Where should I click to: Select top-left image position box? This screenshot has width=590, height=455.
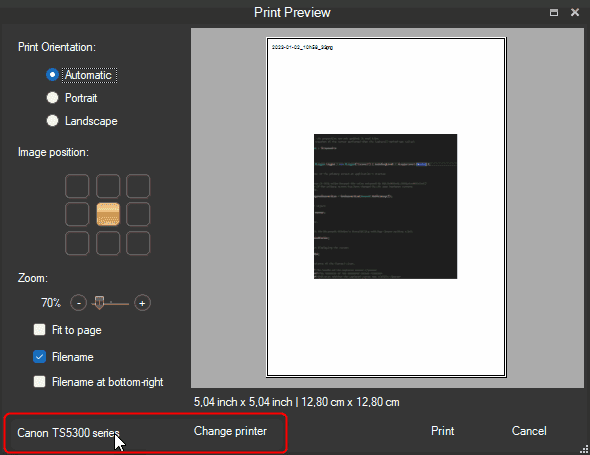[x=77, y=186]
